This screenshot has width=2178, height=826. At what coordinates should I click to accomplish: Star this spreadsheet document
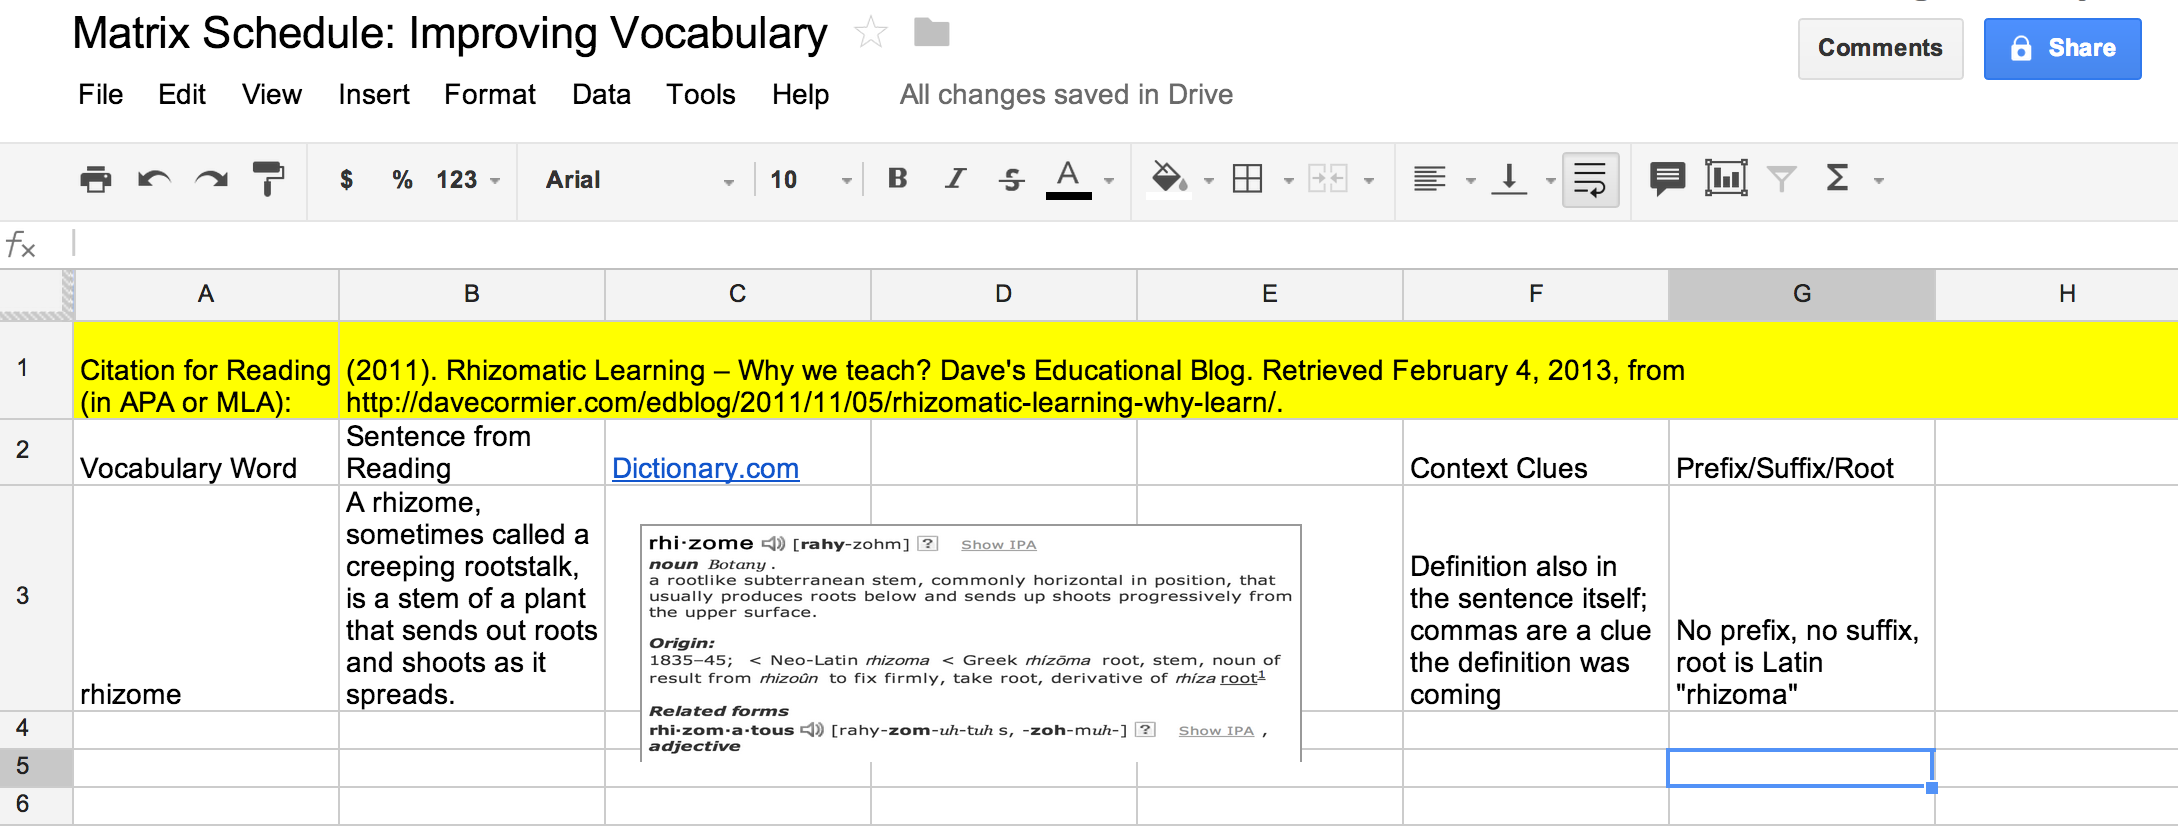(x=871, y=33)
